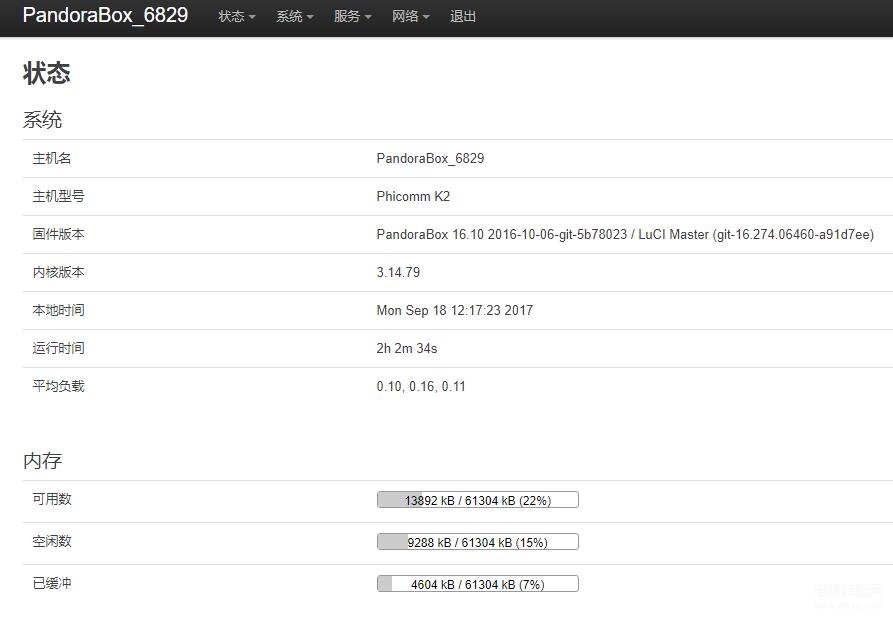Viewport: 893px width, 619px height.
Task: Click the 已缓冲 row label
Action: pos(52,584)
